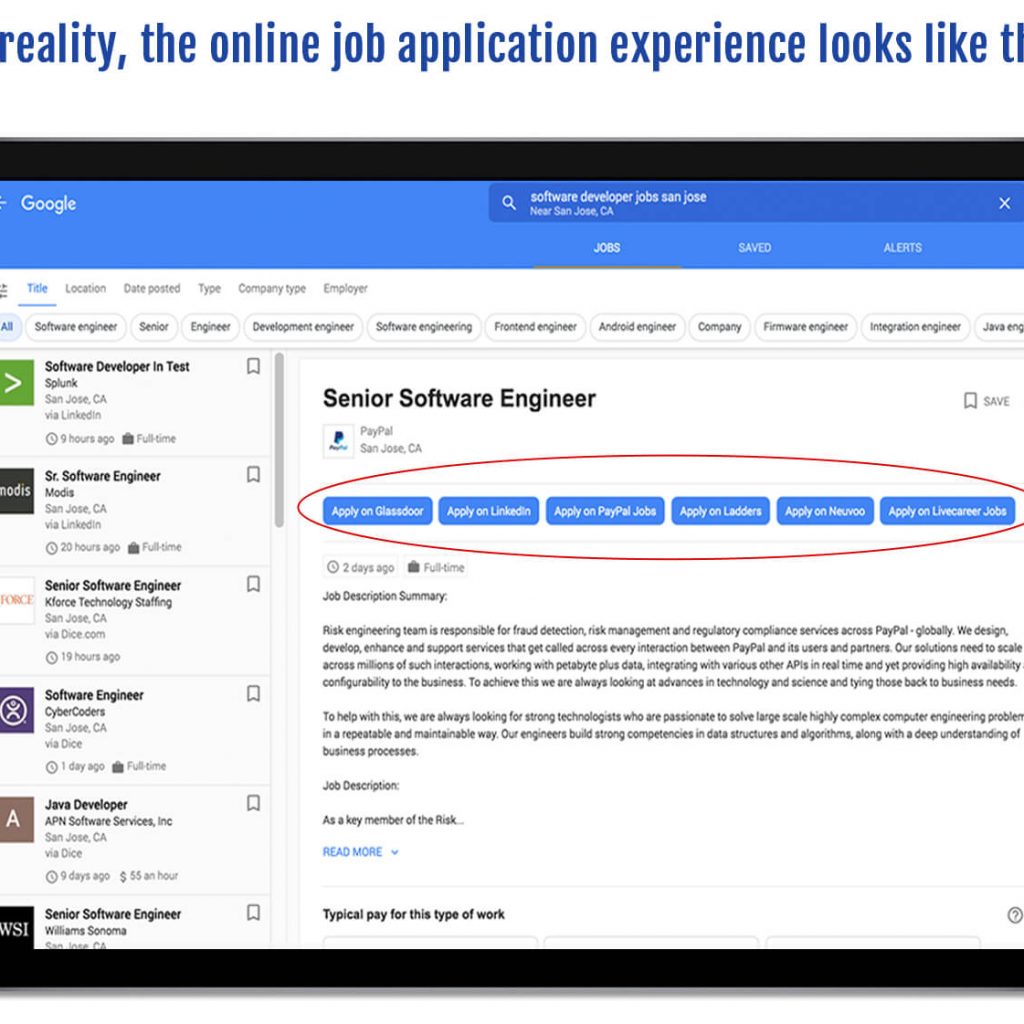Bookmark the Java Developer job
The image size is (1024, 1024).
(253, 803)
